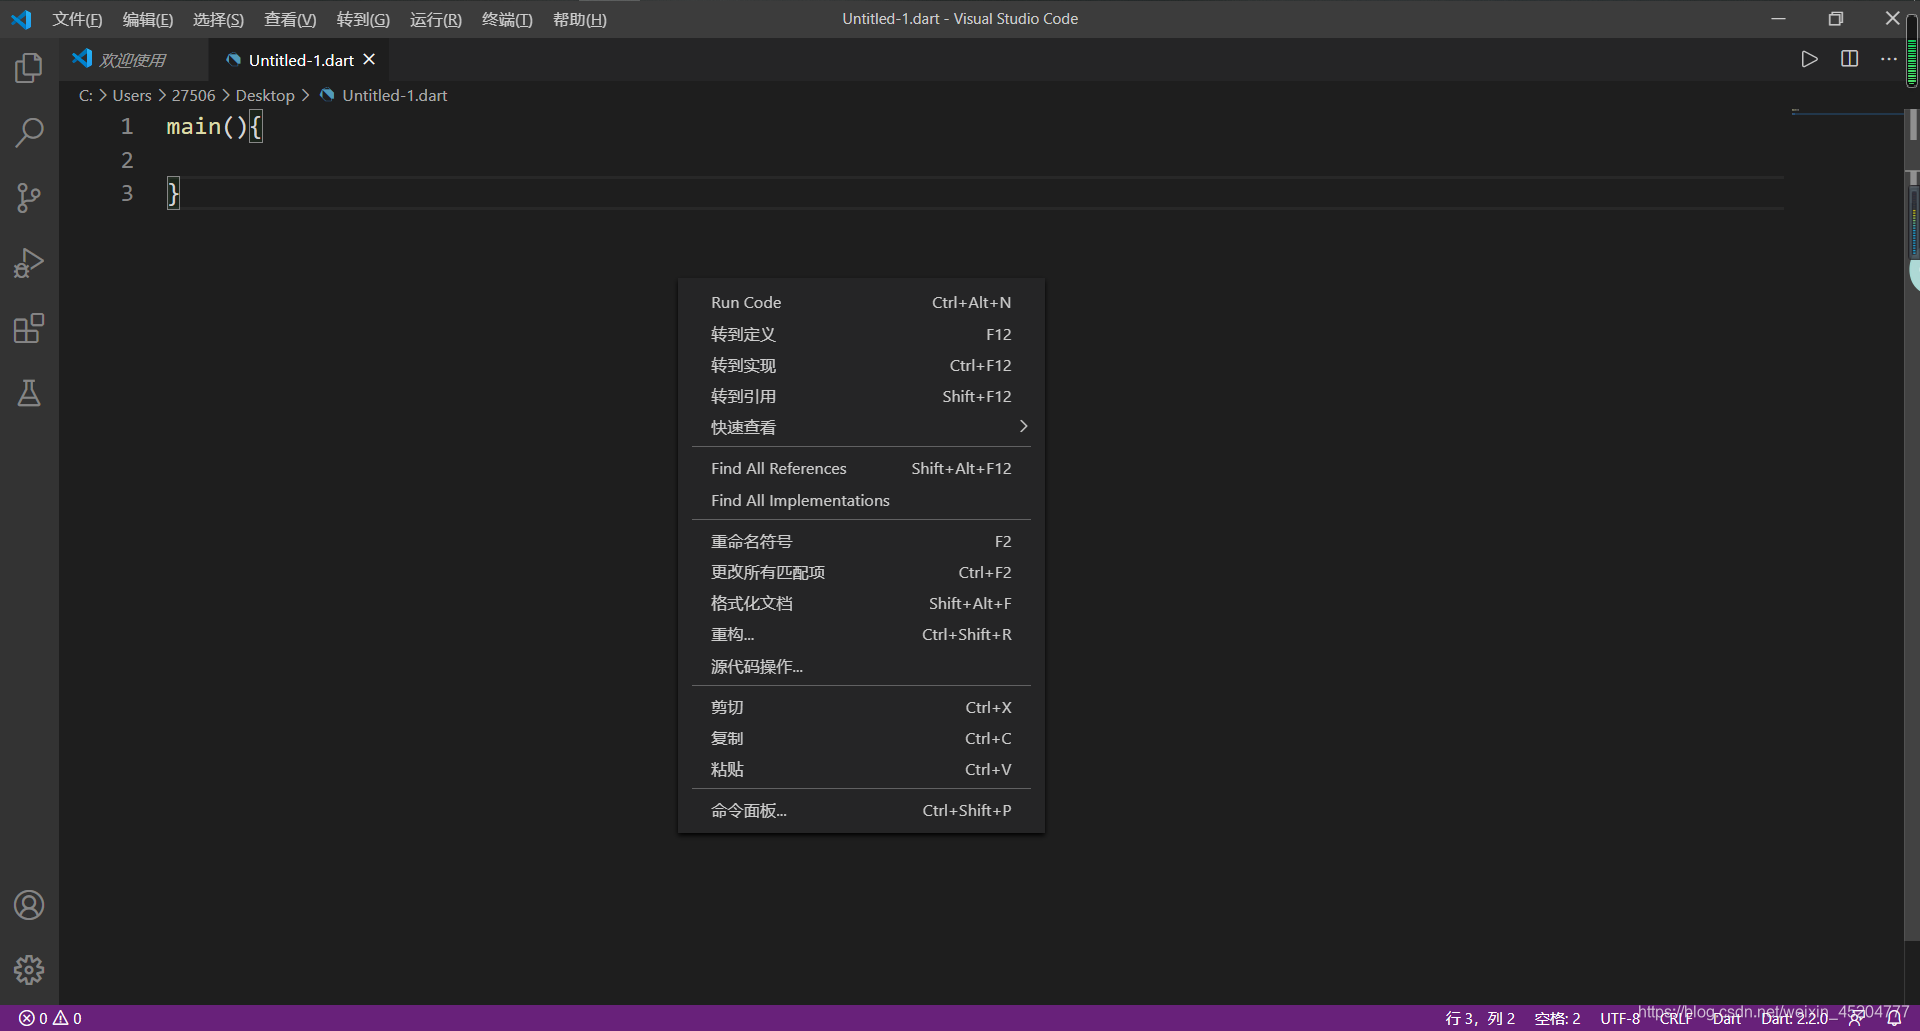Choose Find All Implementations
This screenshot has width=1920, height=1031.
(861, 500)
